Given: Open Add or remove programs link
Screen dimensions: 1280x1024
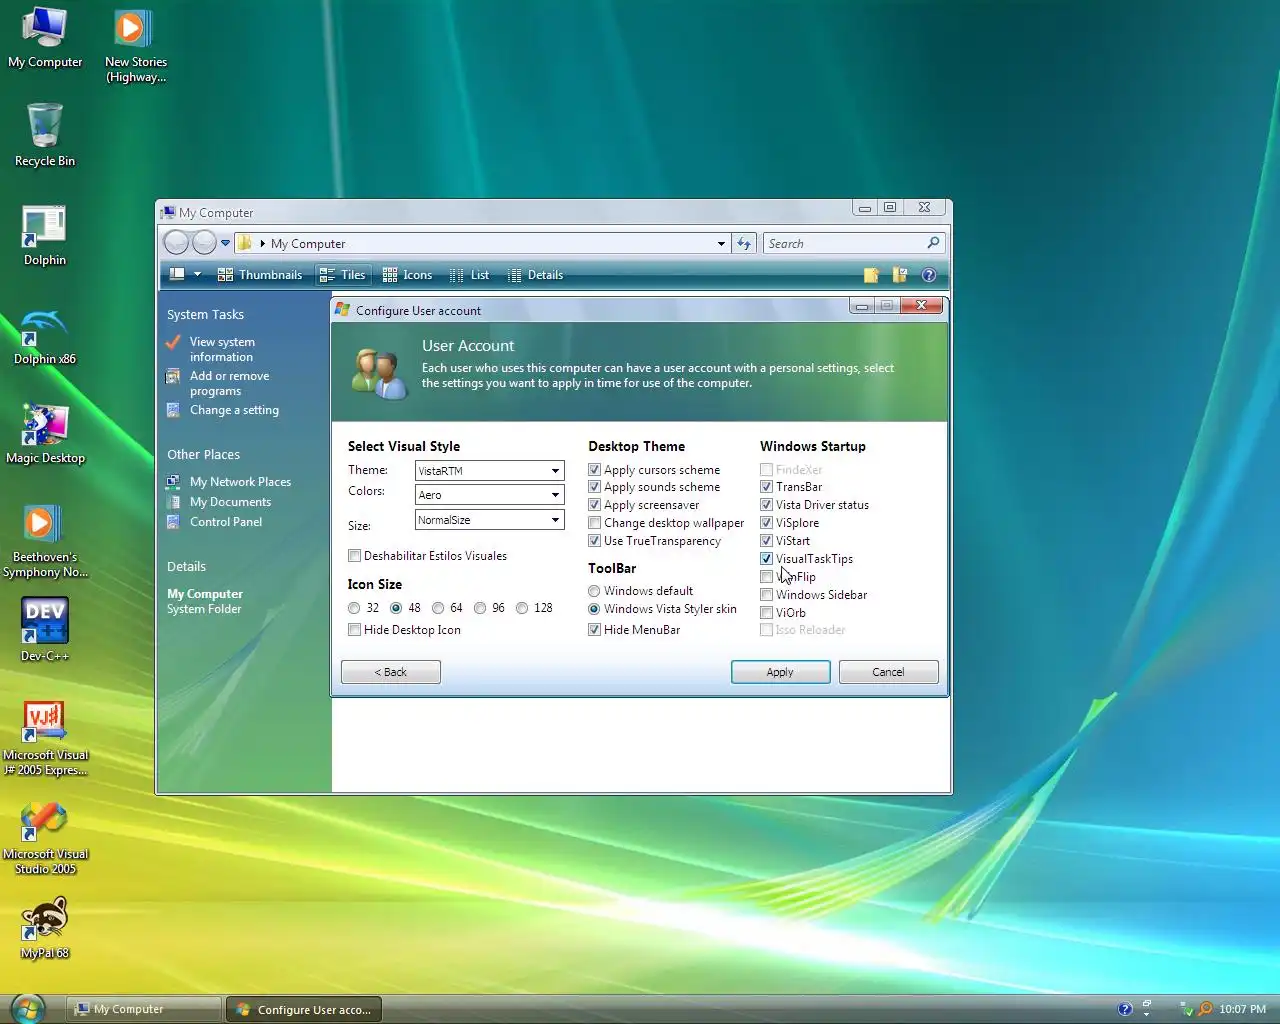Looking at the screenshot, I should (x=229, y=383).
